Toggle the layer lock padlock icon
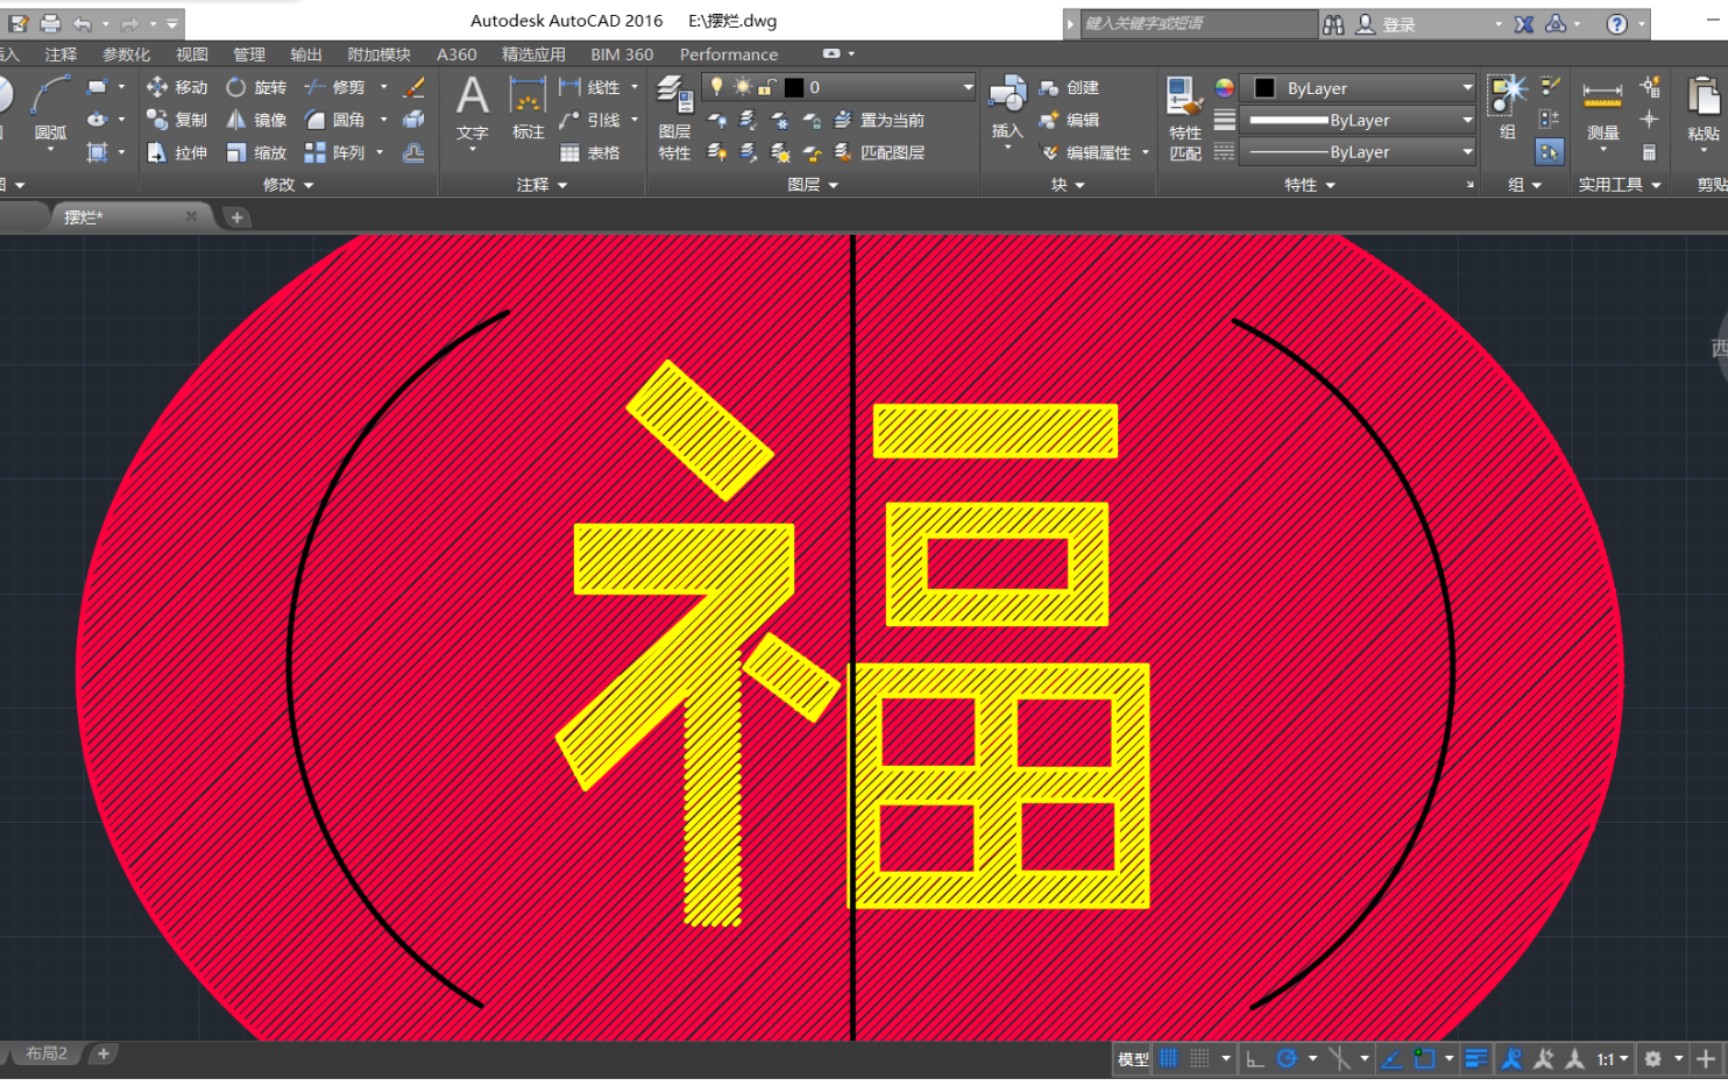Viewport: 1728px width, 1080px height. click(x=767, y=87)
